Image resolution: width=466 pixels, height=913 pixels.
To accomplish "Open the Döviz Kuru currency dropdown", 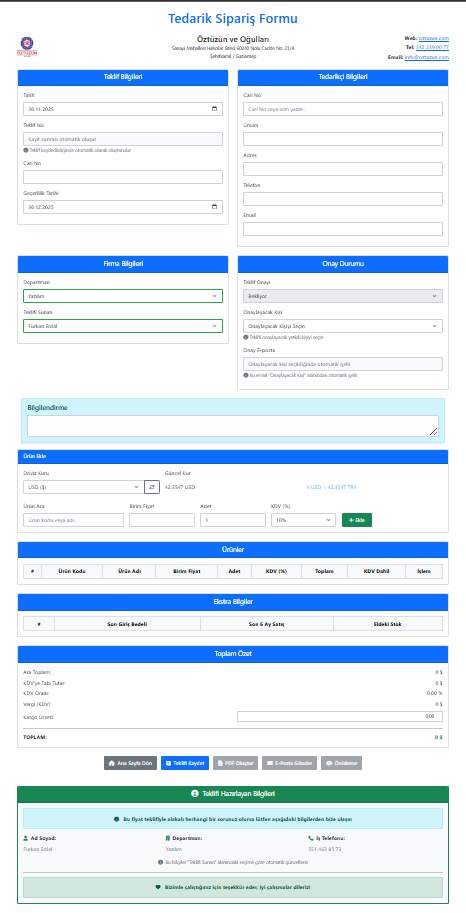I will pyautogui.click(x=83, y=487).
